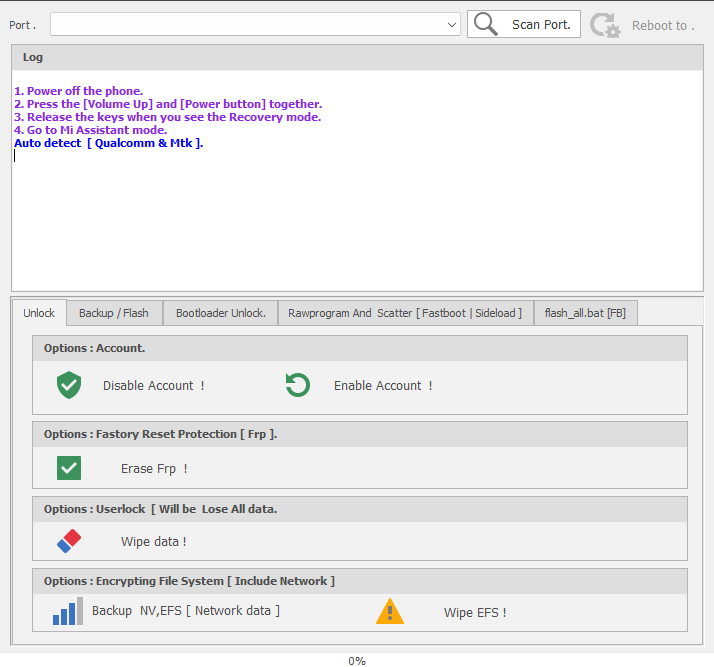This screenshot has width=714, height=667.
Task: Open the Backup / Flash tab
Action: [x=114, y=313]
